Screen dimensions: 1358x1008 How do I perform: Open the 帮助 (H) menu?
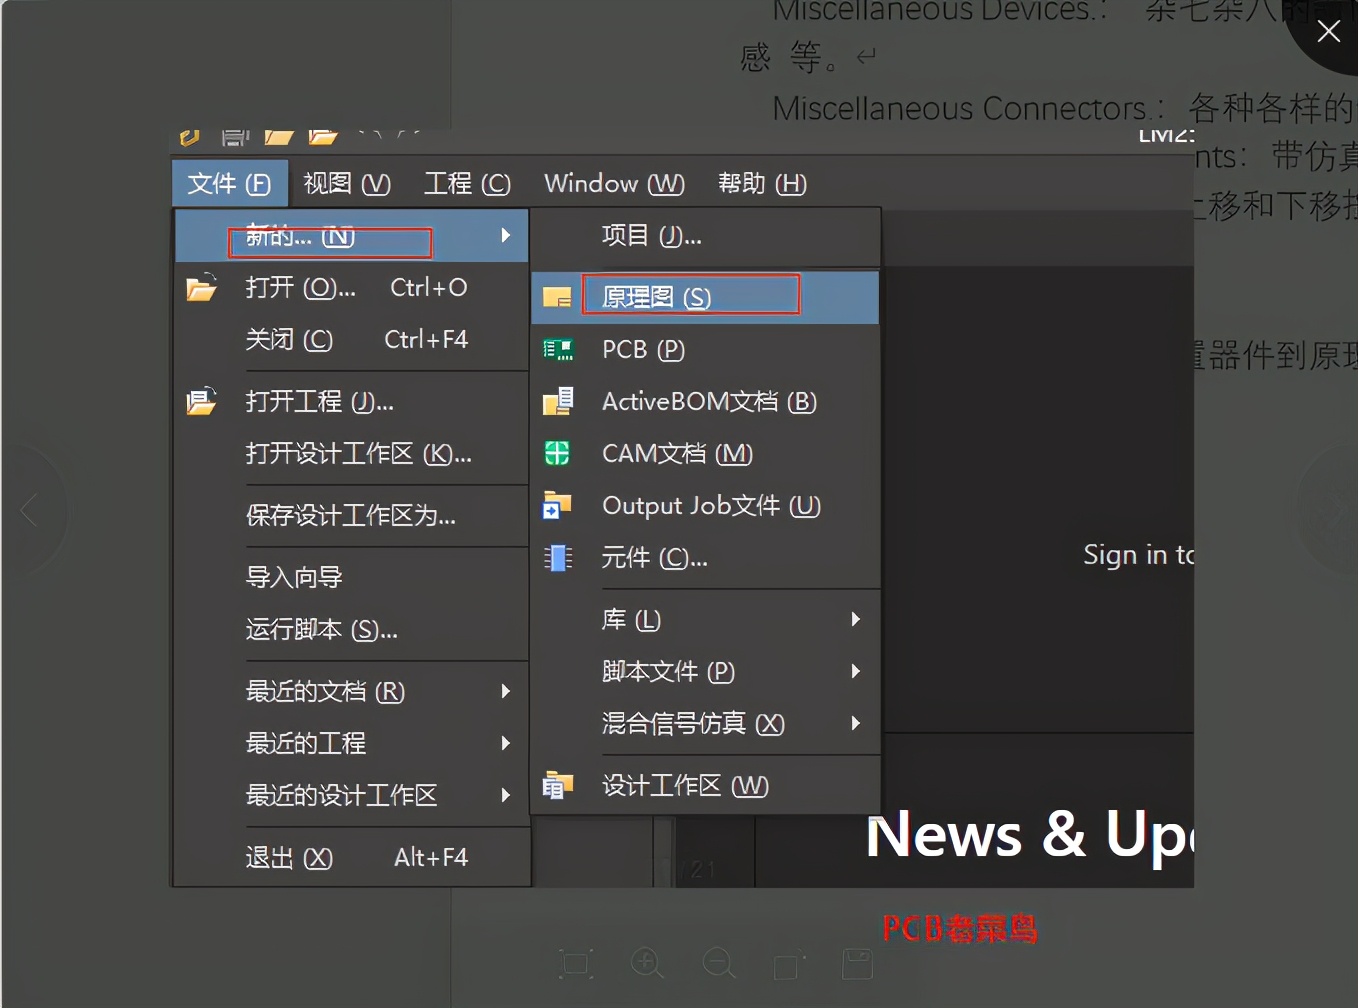tap(761, 183)
